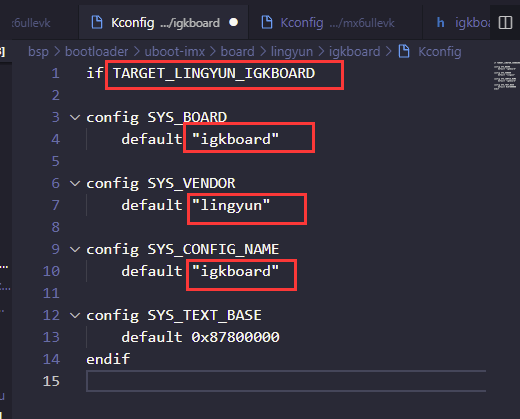520x419 pixels.
Task: Collapse the config SYS_VENDOR block
Action: point(75,183)
